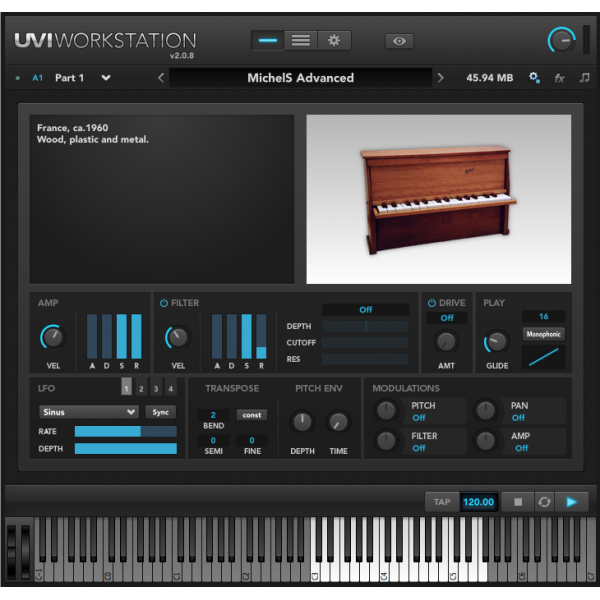Click the PITCH modulation knob
The width and height of the screenshot is (600, 600).
(x=386, y=410)
